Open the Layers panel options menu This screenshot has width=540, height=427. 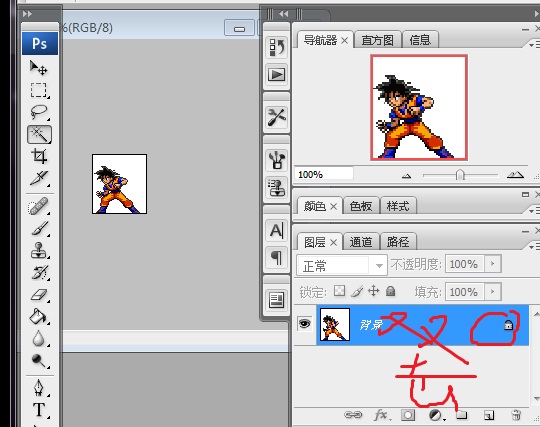click(x=534, y=247)
